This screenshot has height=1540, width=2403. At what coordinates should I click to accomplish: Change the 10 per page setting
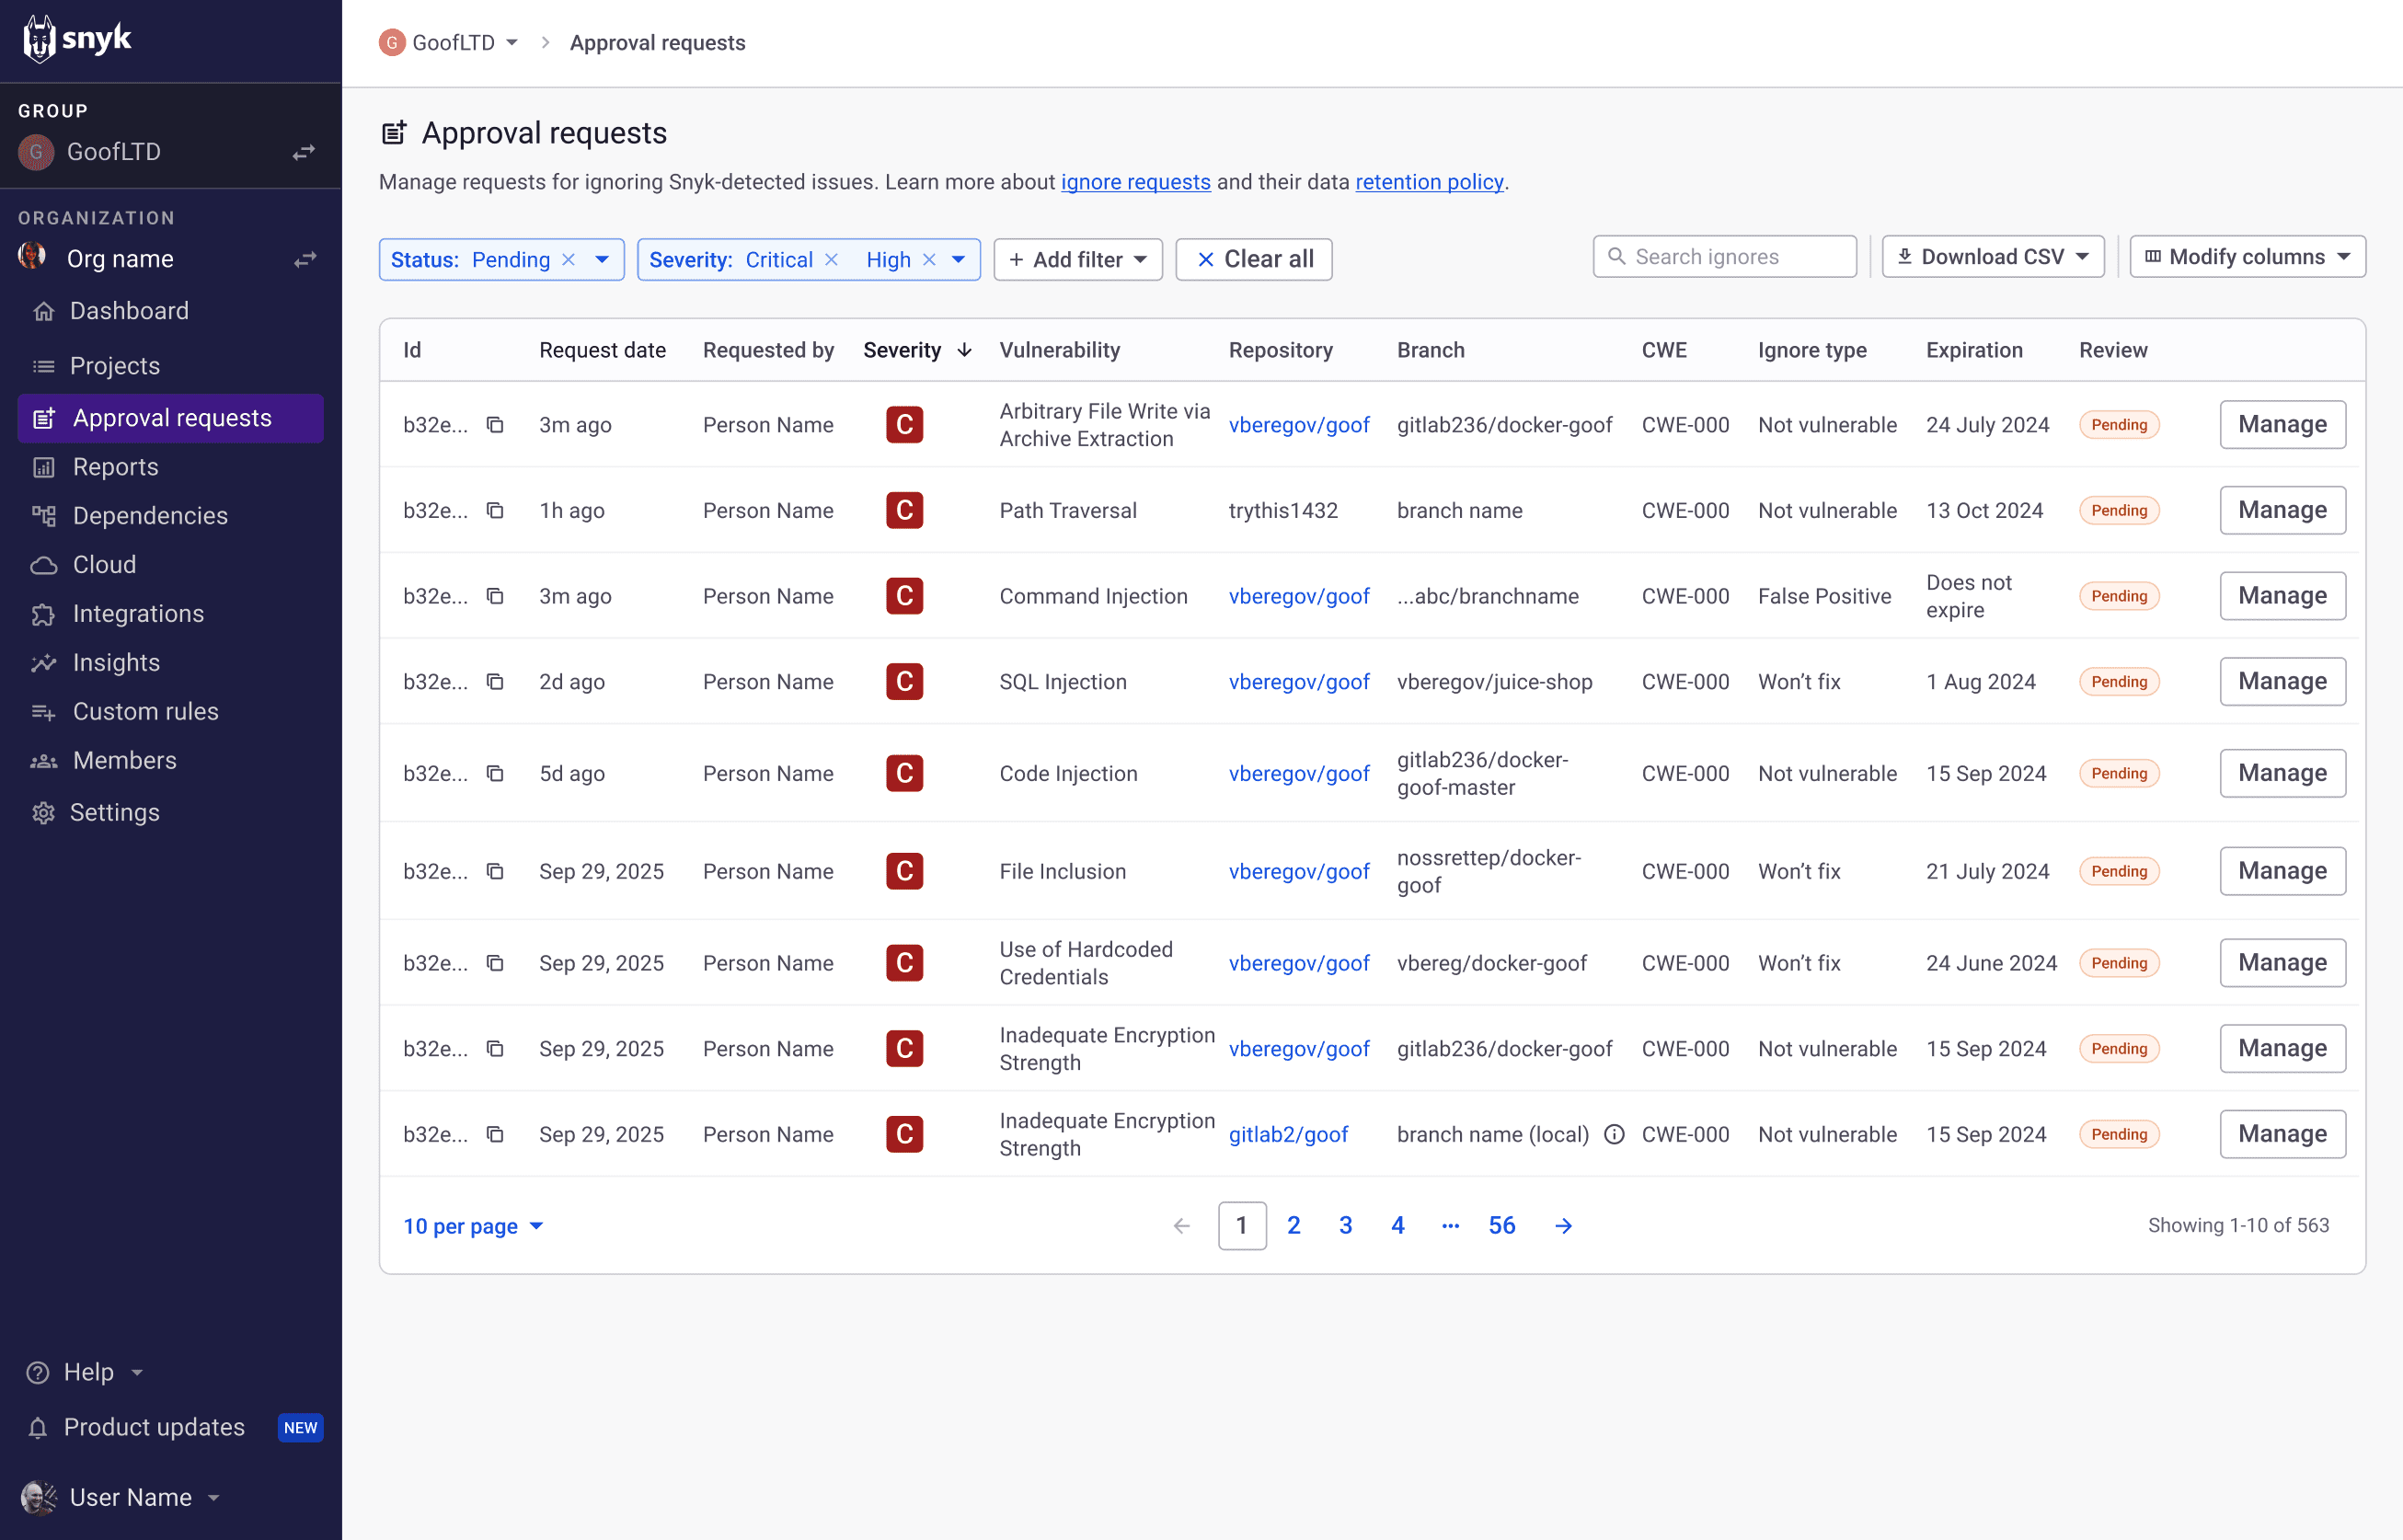coord(473,1226)
